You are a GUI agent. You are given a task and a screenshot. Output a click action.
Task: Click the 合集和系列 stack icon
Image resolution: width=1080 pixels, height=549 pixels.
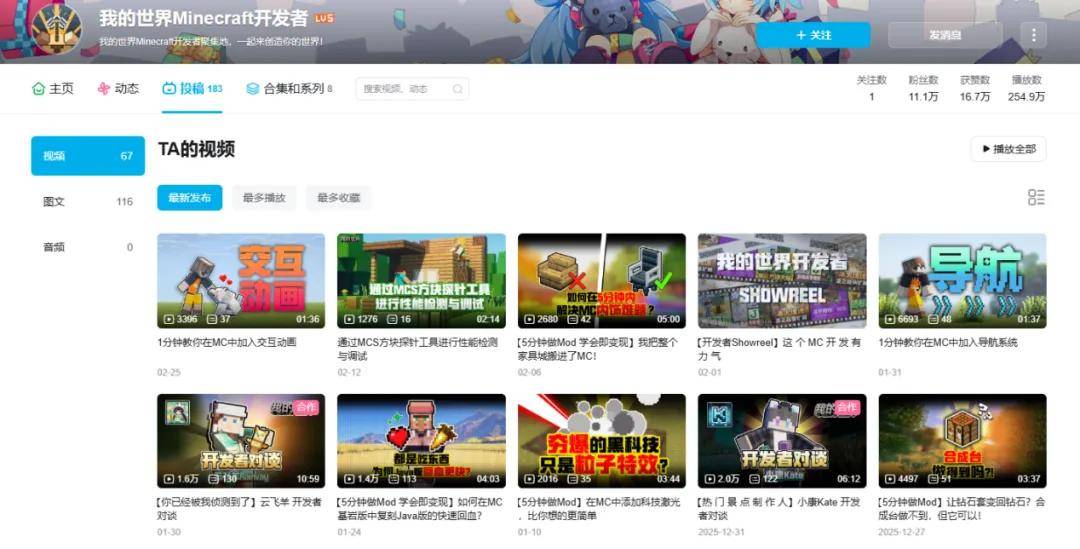tap(253, 89)
